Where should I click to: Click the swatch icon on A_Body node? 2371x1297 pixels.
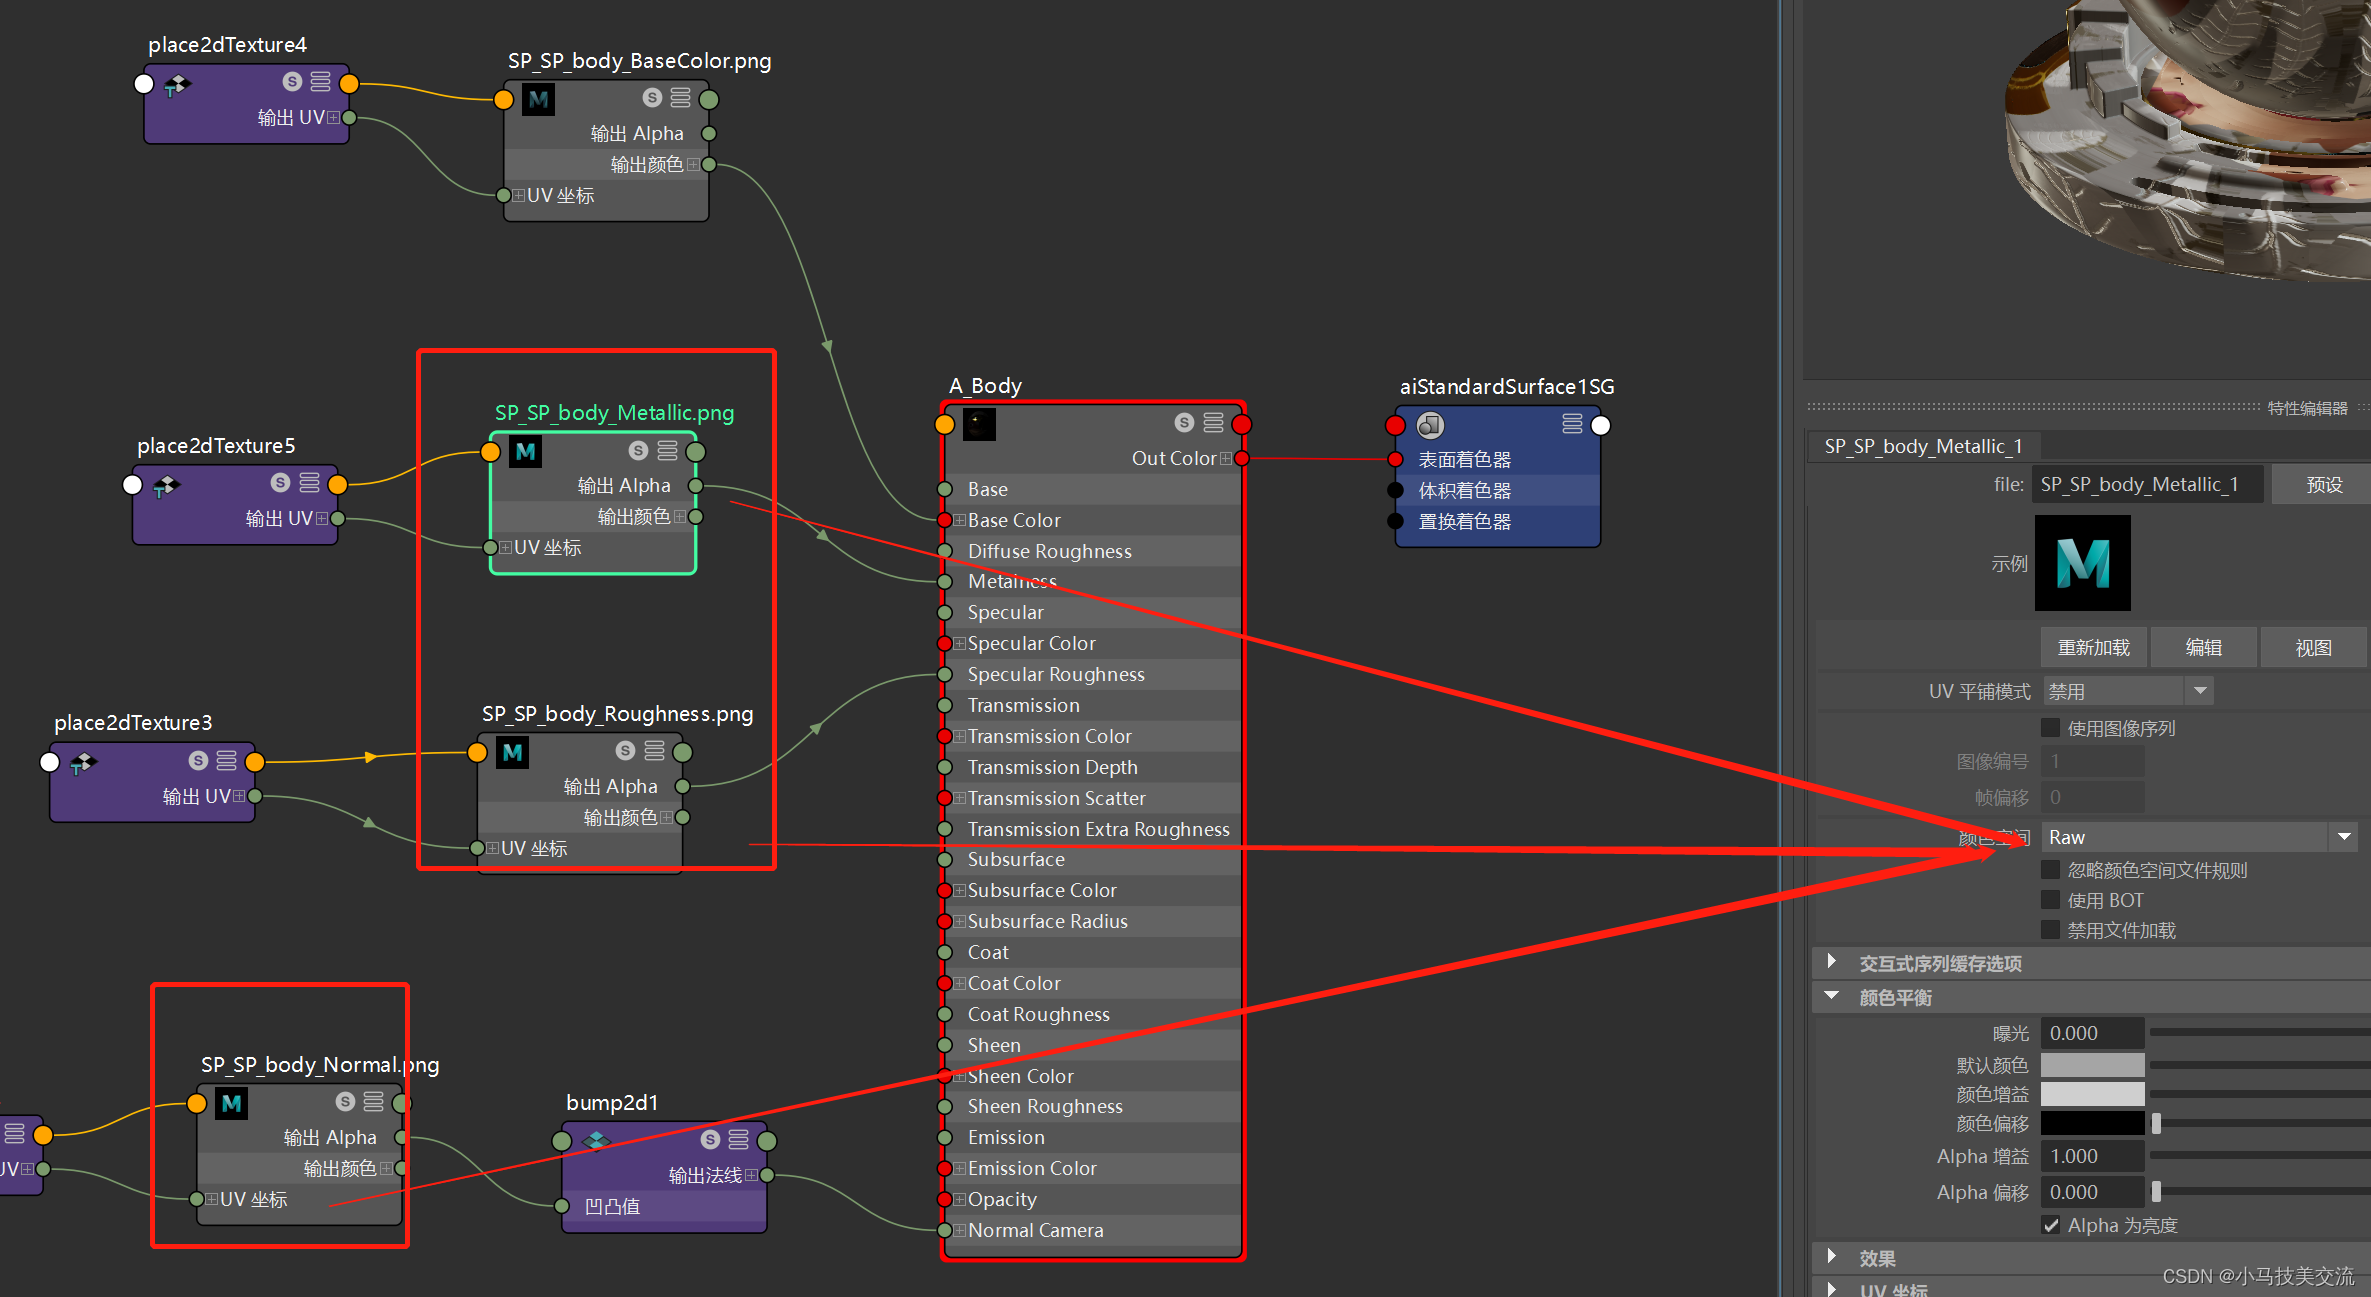pyautogui.click(x=979, y=424)
